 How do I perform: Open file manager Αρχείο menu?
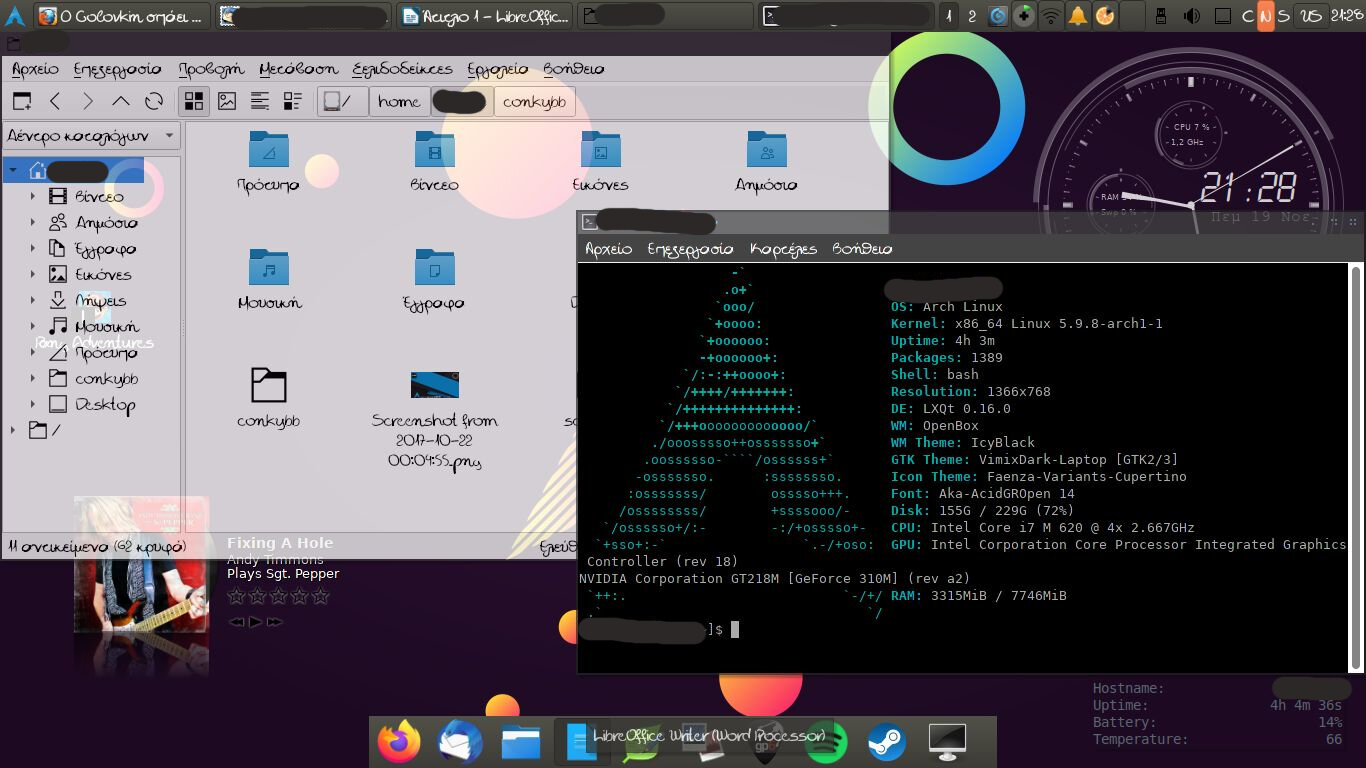[35, 69]
